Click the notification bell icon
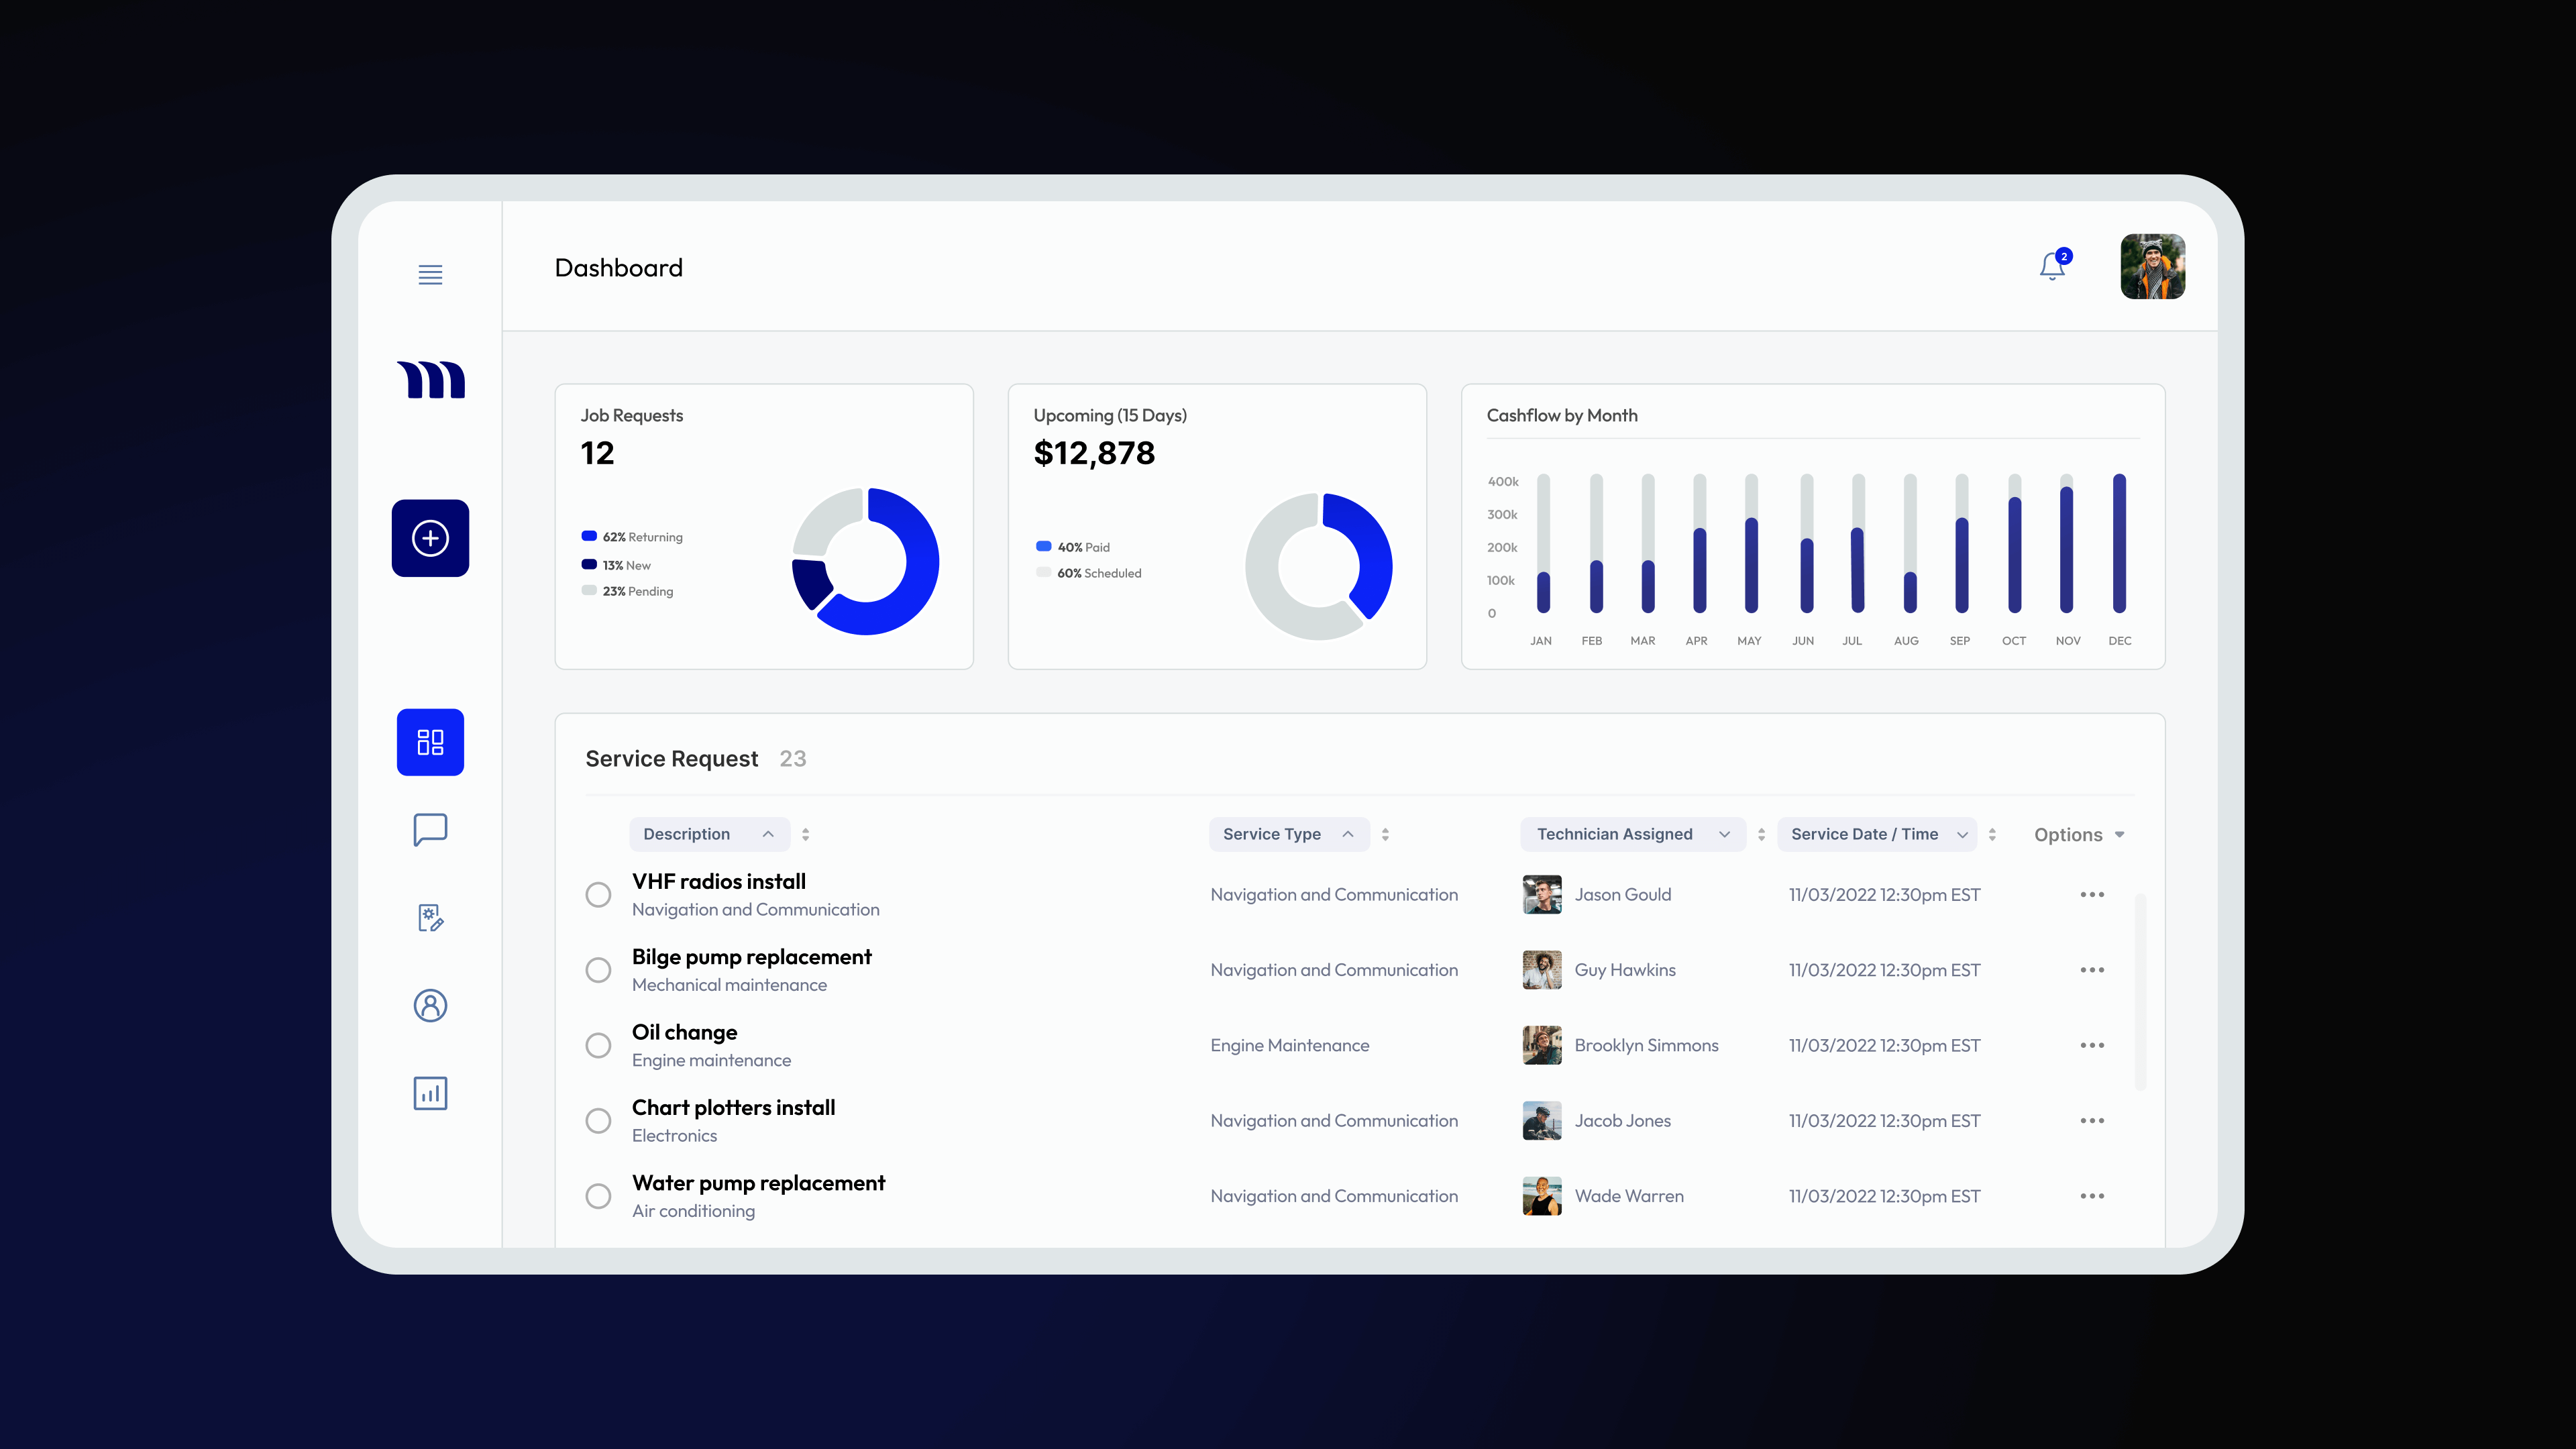The height and width of the screenshot is (1449, 2576). pyautogui.click(x=2052, y=266)
